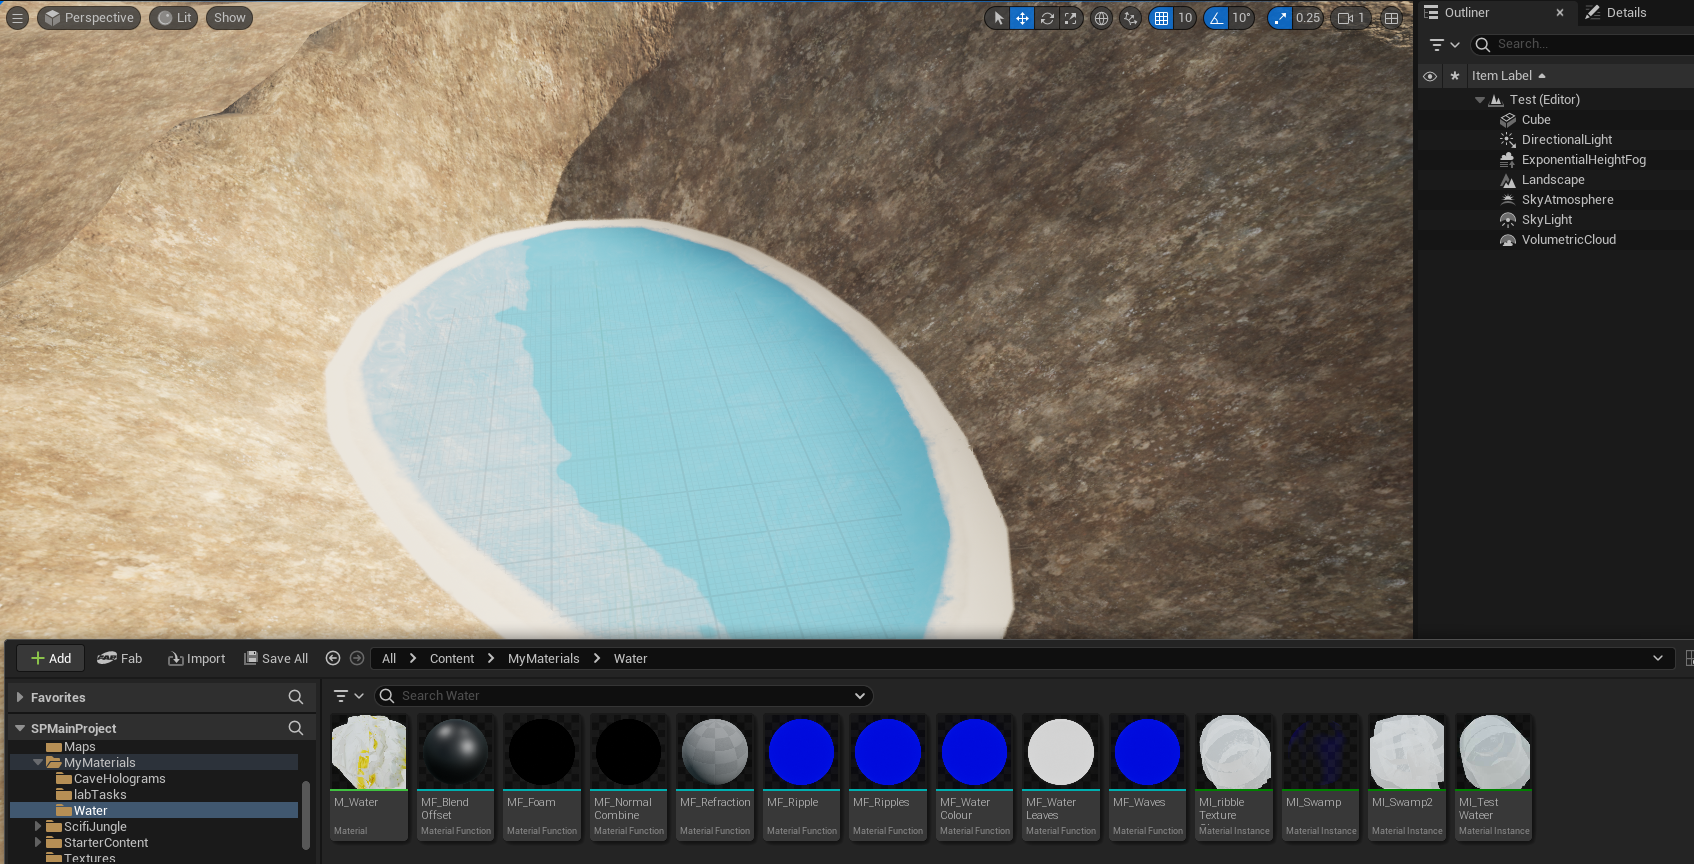Open Outliner filter options dropdown
Viewport: 1694px width, 864px height.
[x=1445, y=44]
